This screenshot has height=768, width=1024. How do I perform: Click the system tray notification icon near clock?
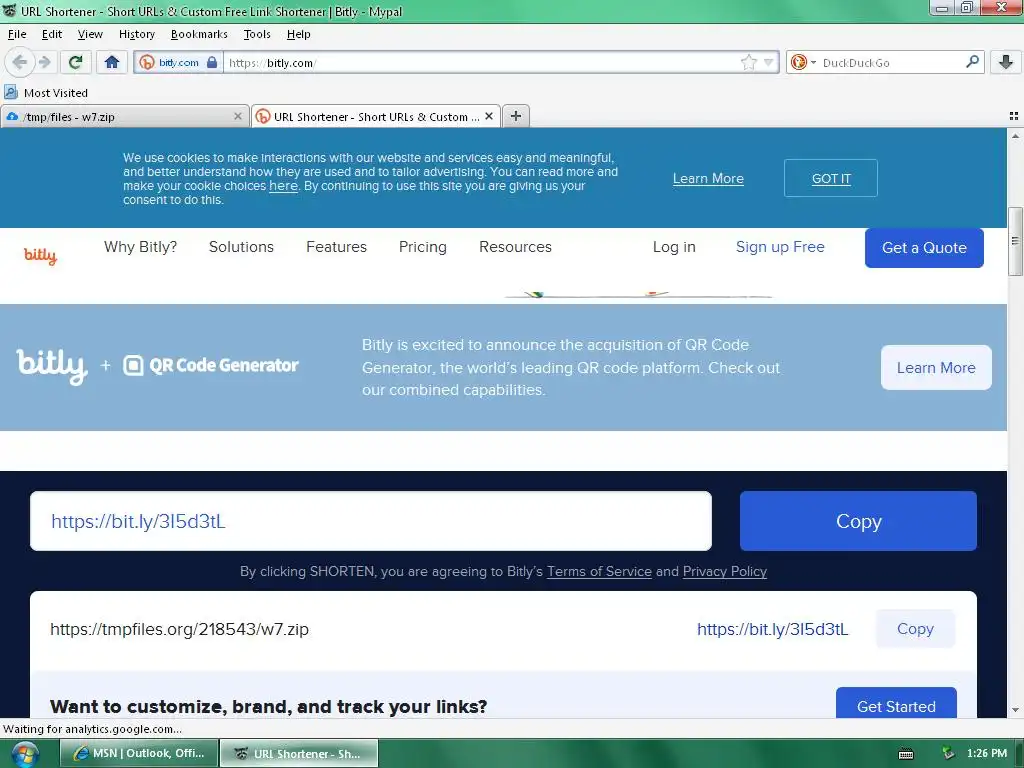(x=948, y=754)
